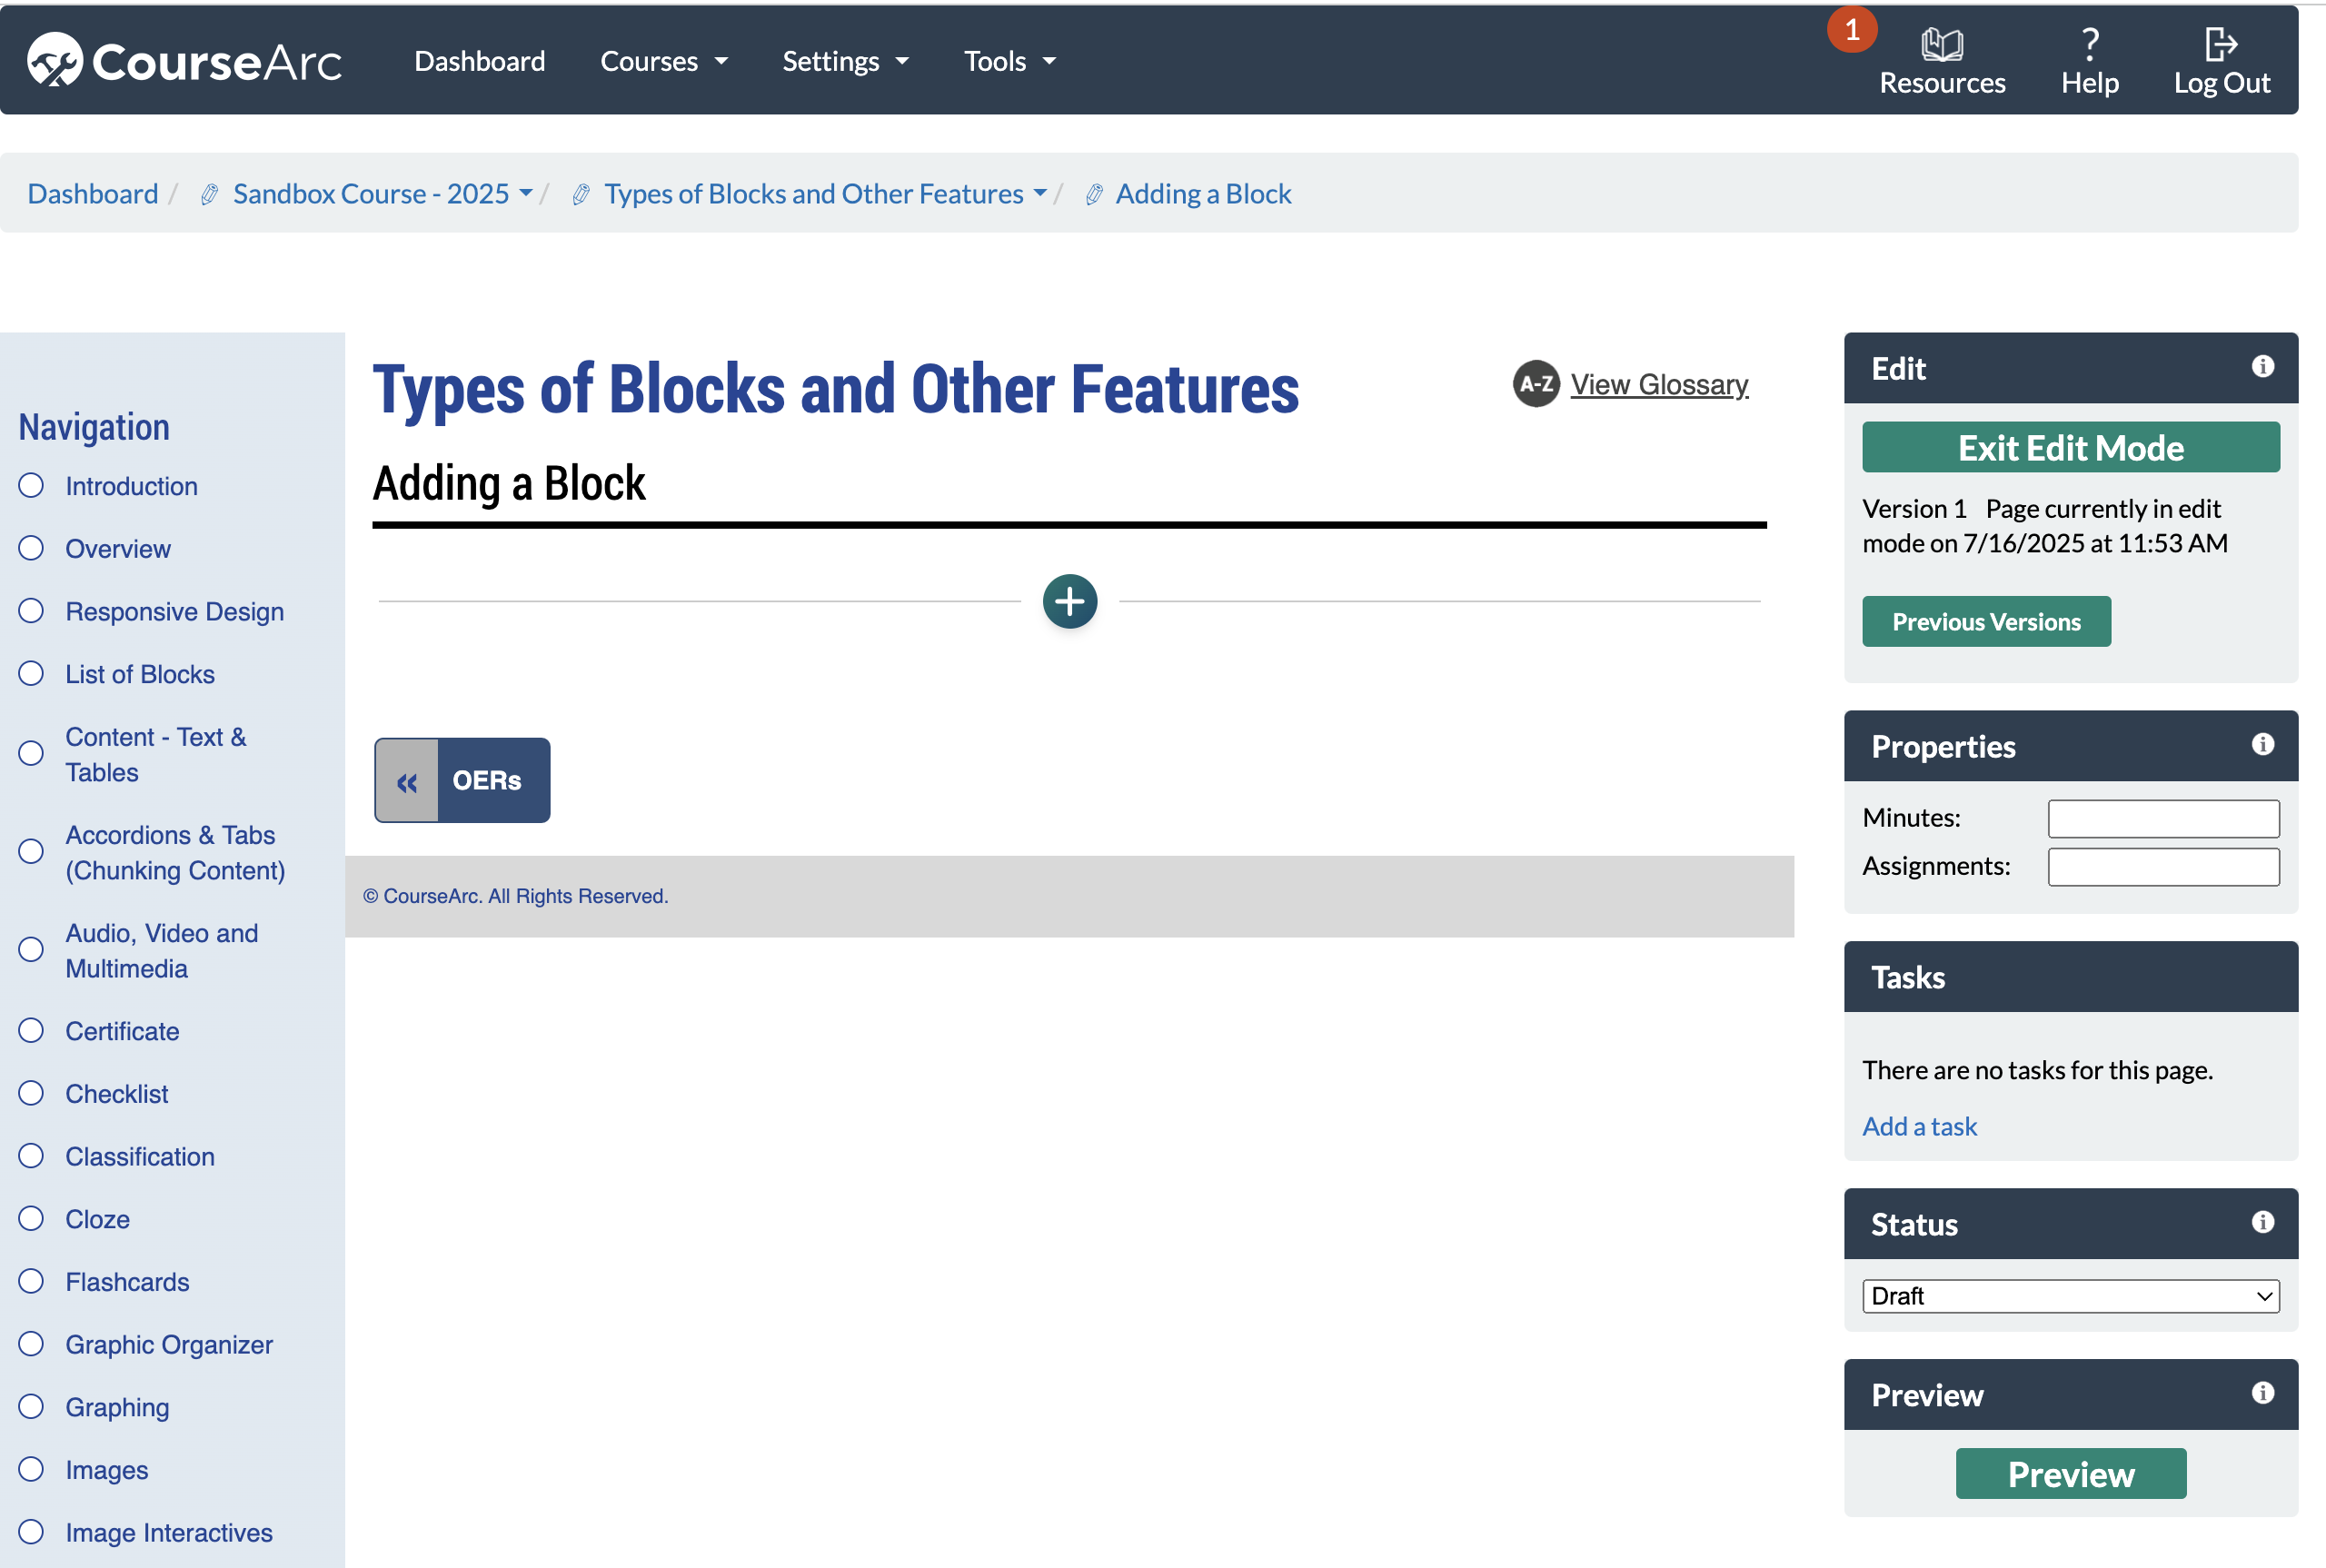
Task: Open the Resources book icon
Action: (x=1941, y=45)
